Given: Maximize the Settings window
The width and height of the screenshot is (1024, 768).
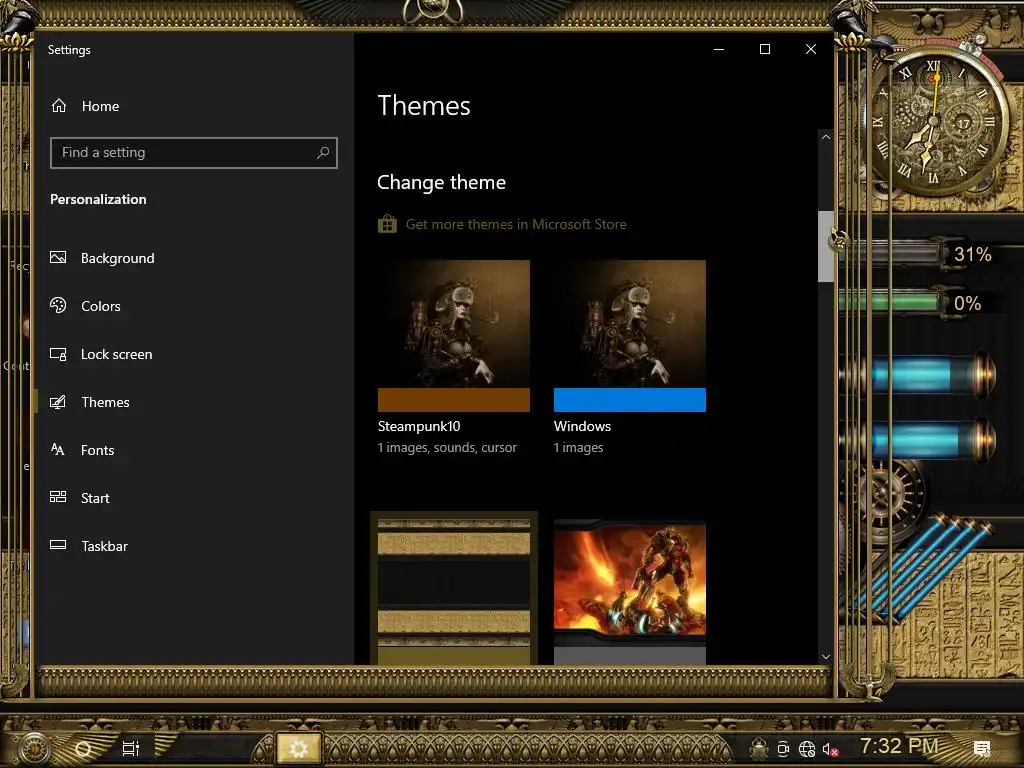Looking at the screenshot, I should click(x=765, y=50).
